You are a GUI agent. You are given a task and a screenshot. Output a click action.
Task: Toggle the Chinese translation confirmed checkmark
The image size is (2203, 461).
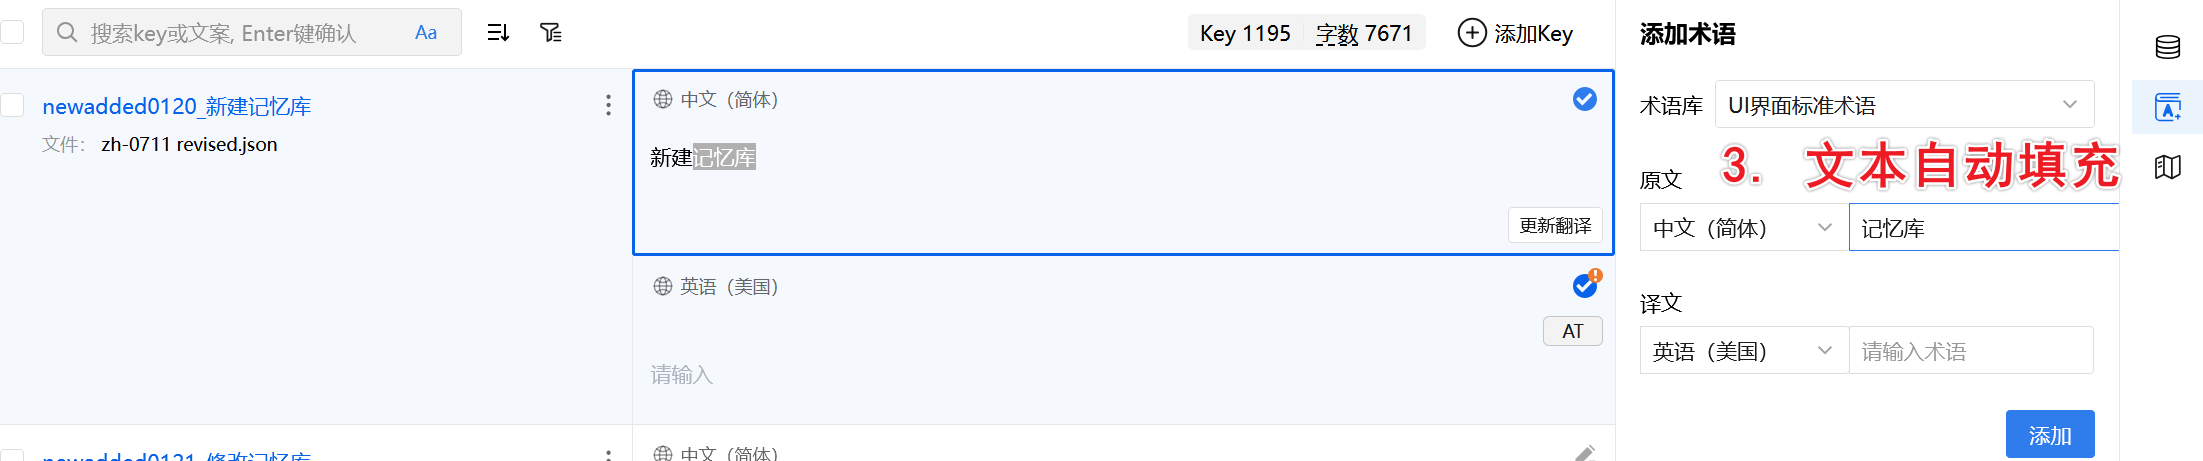[1584, 99]
